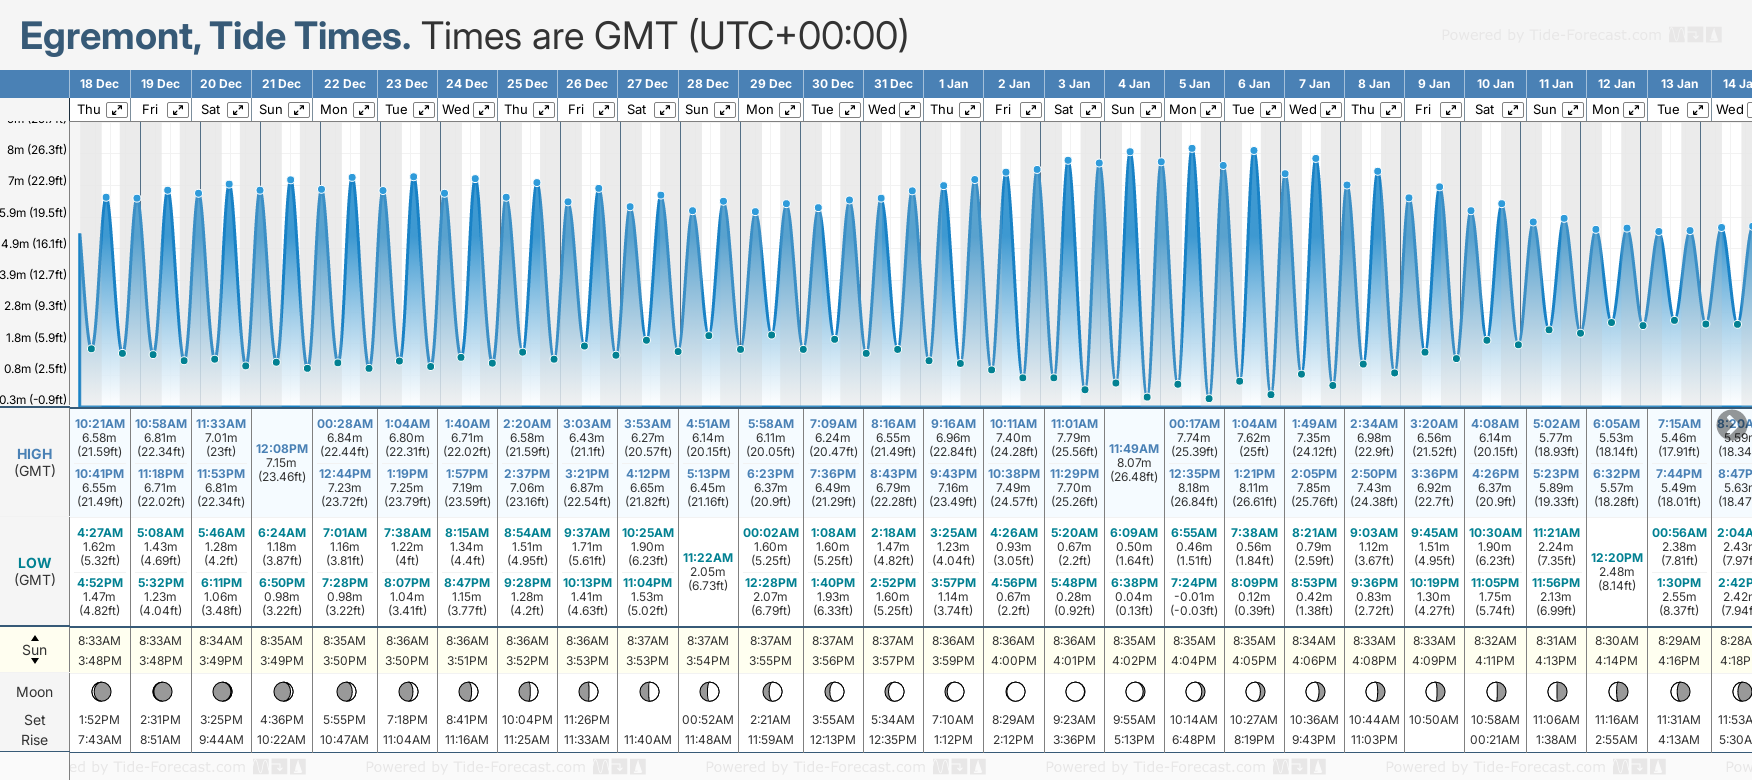Viewport: 1752px width, 780px height.
Task: Click the highest tide peak marker on 5 Jan
Action: (x=1192, y=148)
